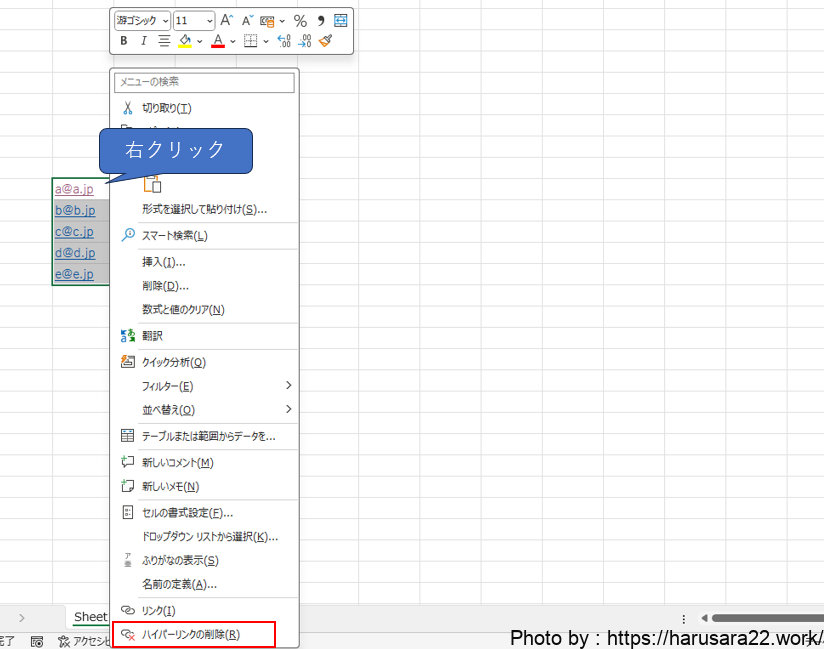Expand the フィルター submenu
Screen dimensions: 824x649
(x=205, y=386)
